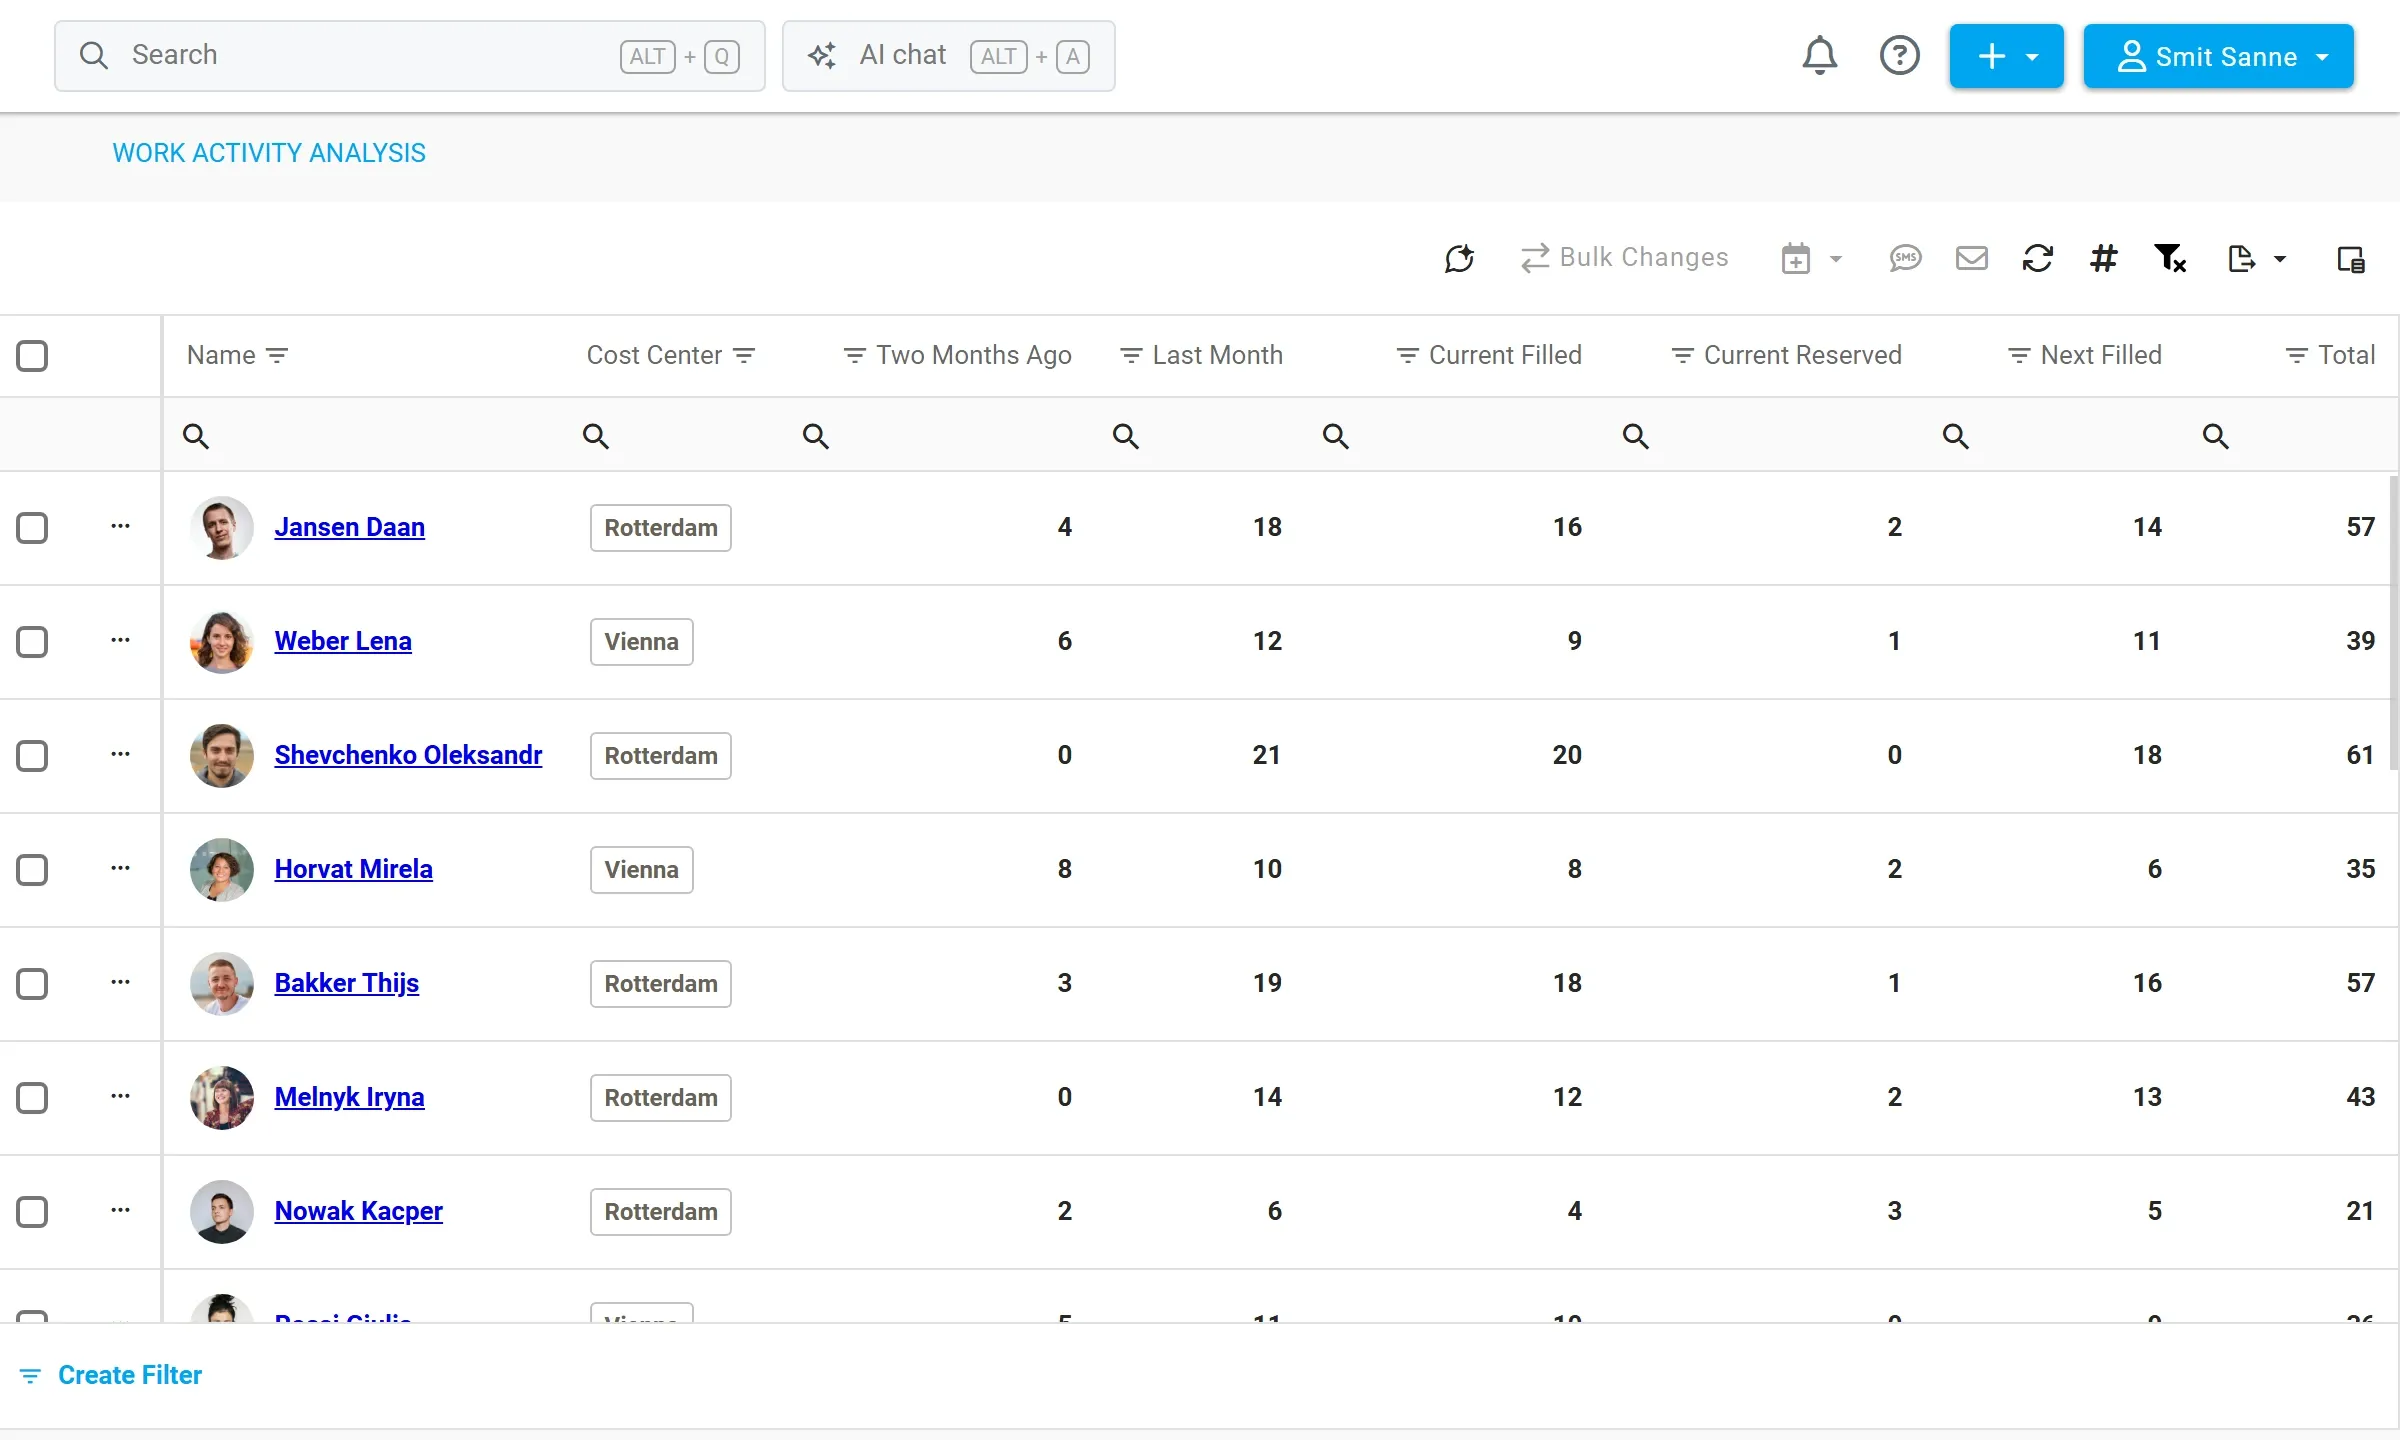This screenshot has width=2400, height=1440.
Task: Click the notifications bell icon
Action: [1819, 55]
